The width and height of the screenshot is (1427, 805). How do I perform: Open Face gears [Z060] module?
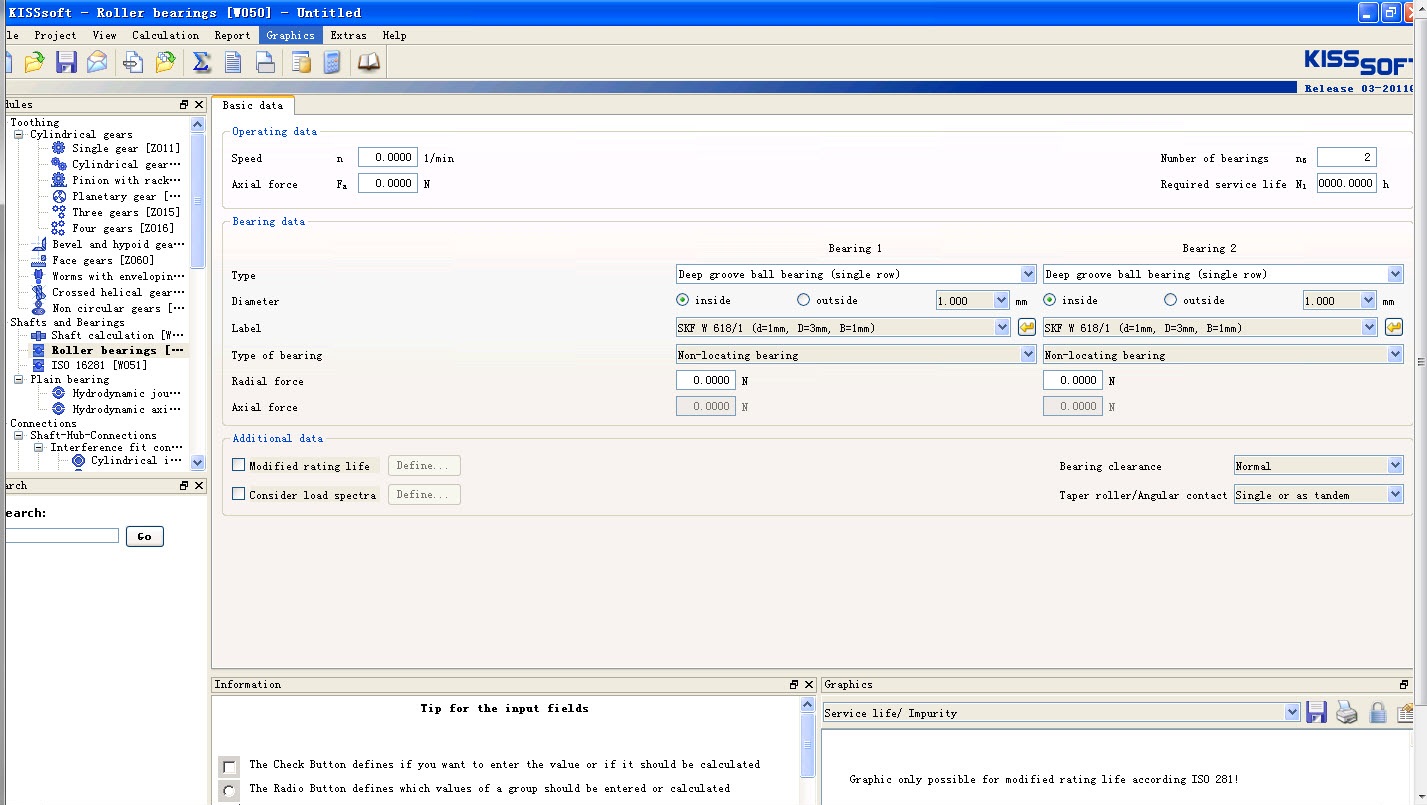click(103, 260)
